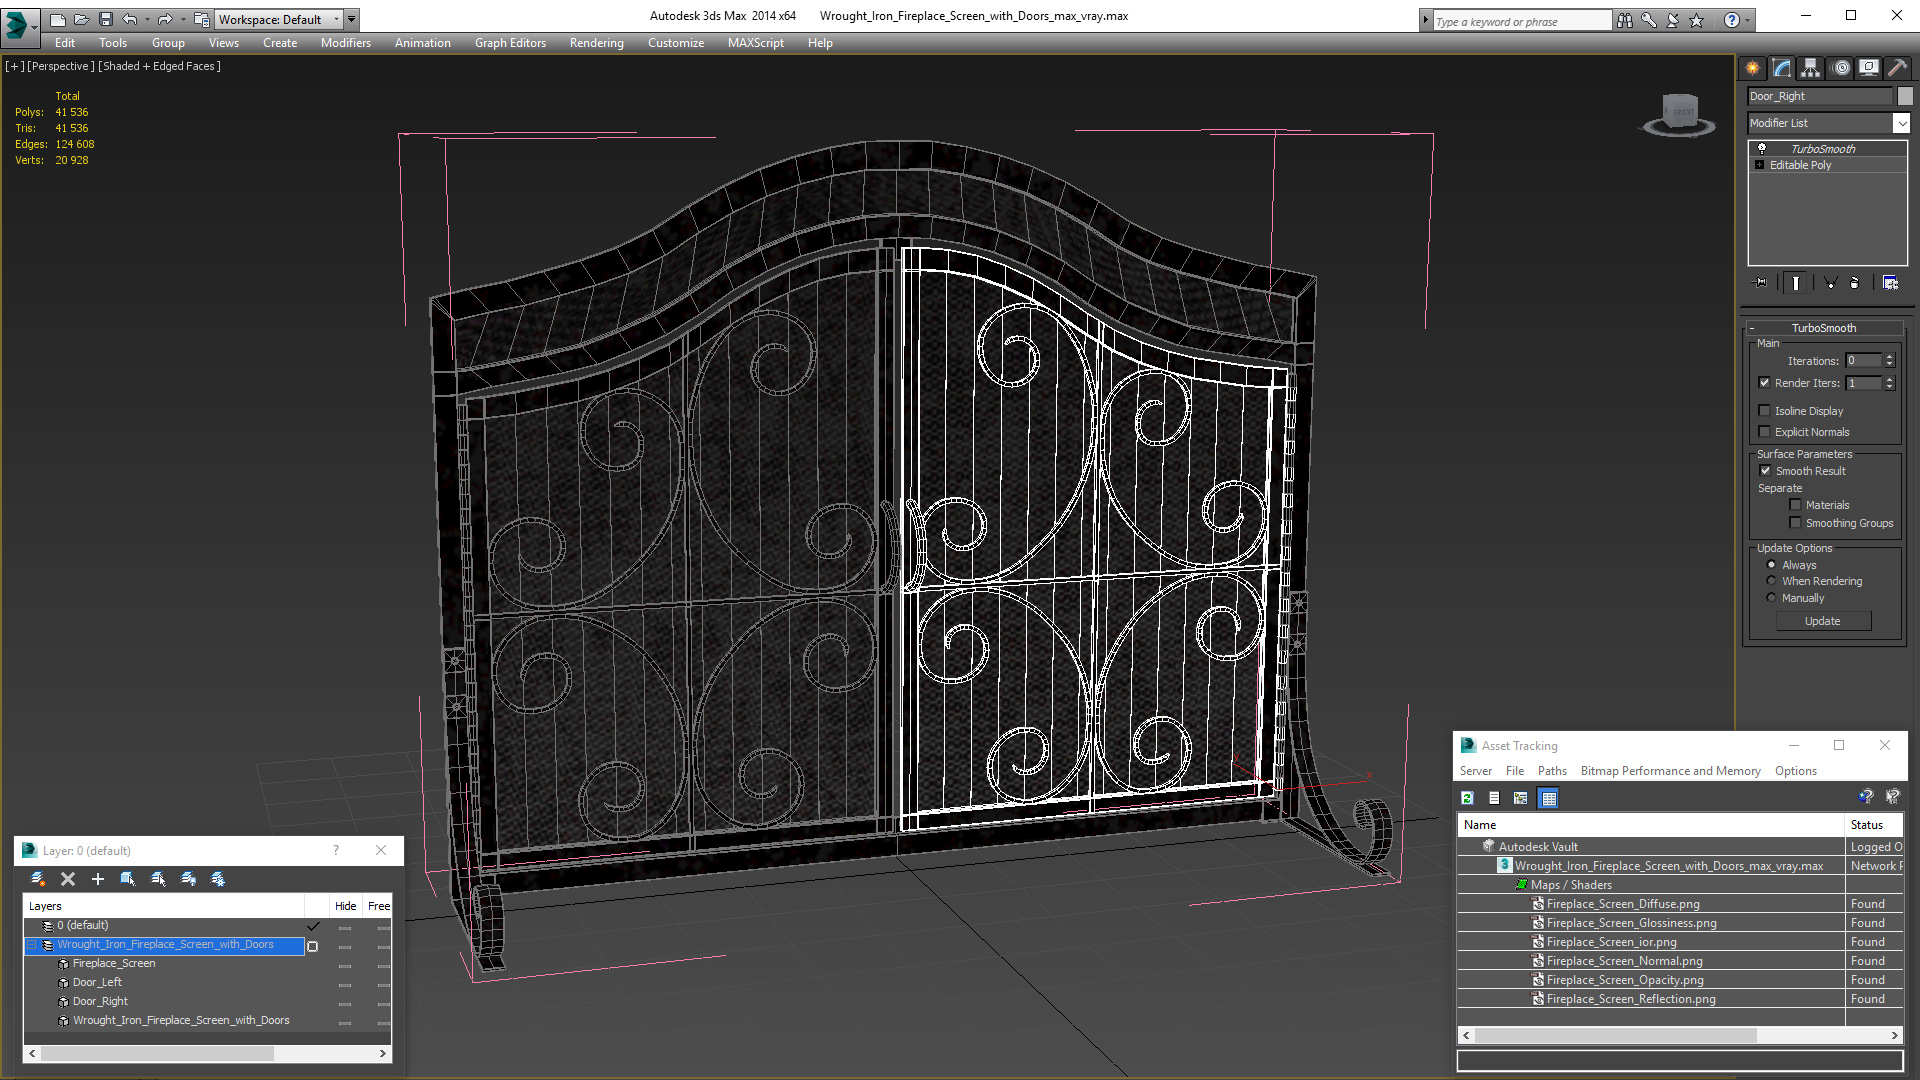Open the Rendering menu
The image size is (1920, 1080).
tap(596, 43)
